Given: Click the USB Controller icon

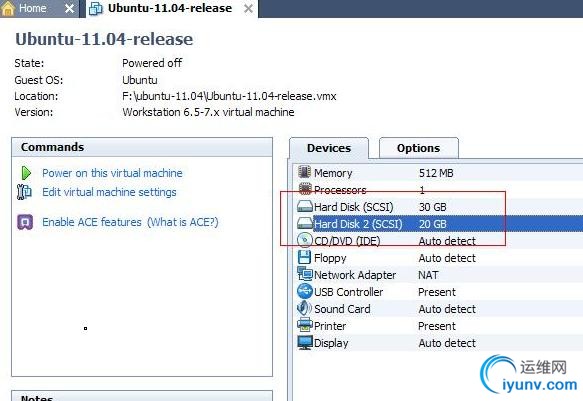Looking at the screenshot, I should click(305, 291).
